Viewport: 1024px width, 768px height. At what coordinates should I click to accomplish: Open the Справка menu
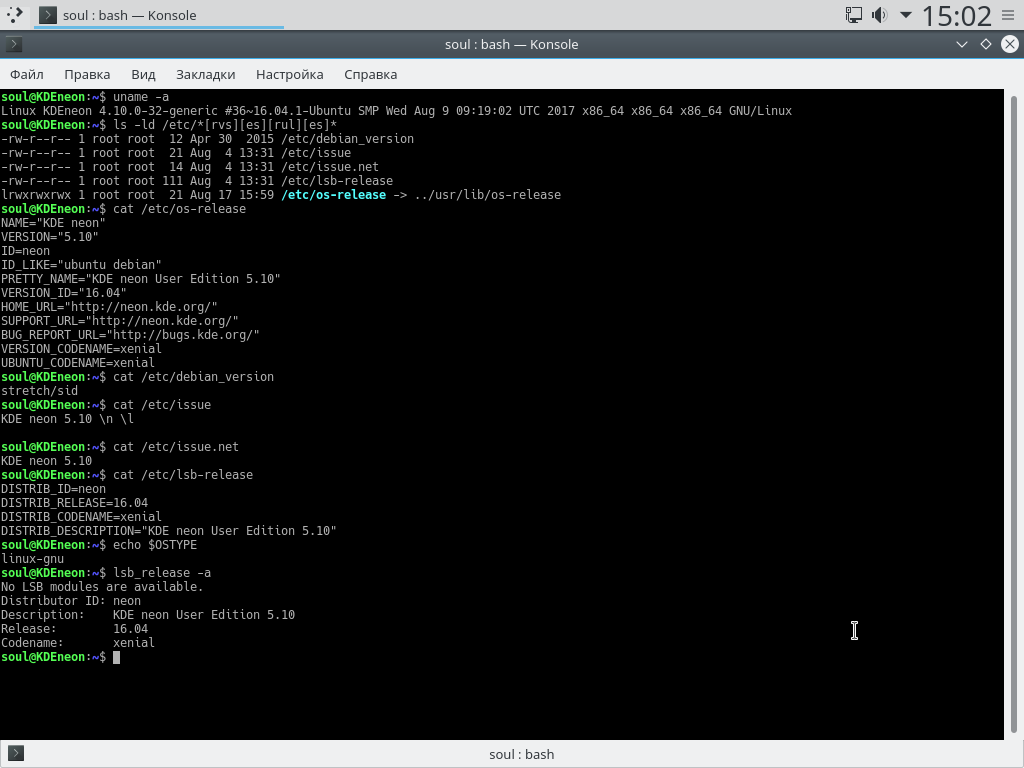pos(370,74)
